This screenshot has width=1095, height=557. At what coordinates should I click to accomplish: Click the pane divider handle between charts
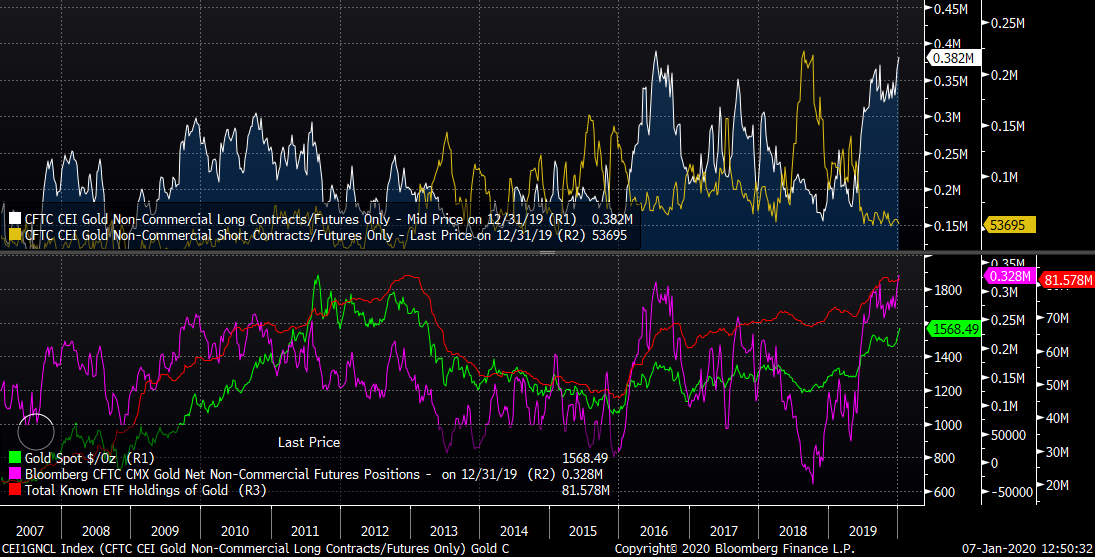pos(547,252)
